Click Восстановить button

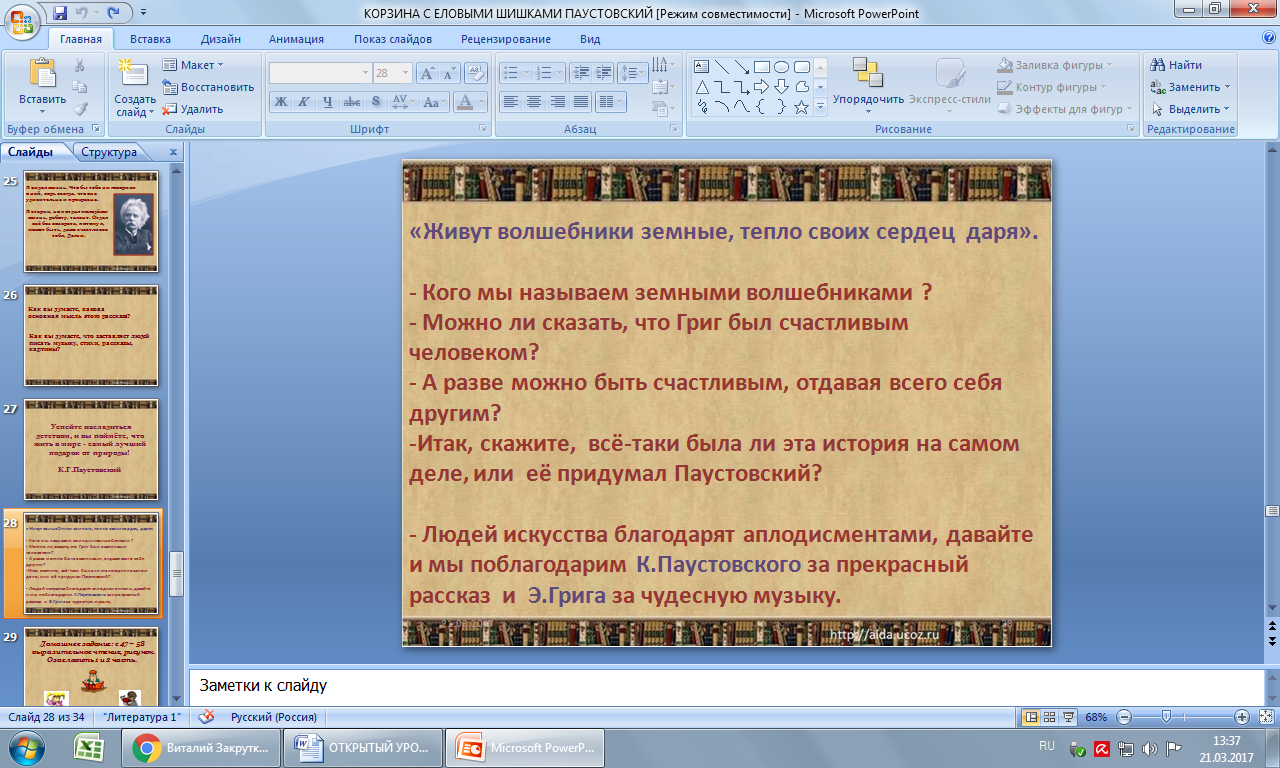[209, 87]
